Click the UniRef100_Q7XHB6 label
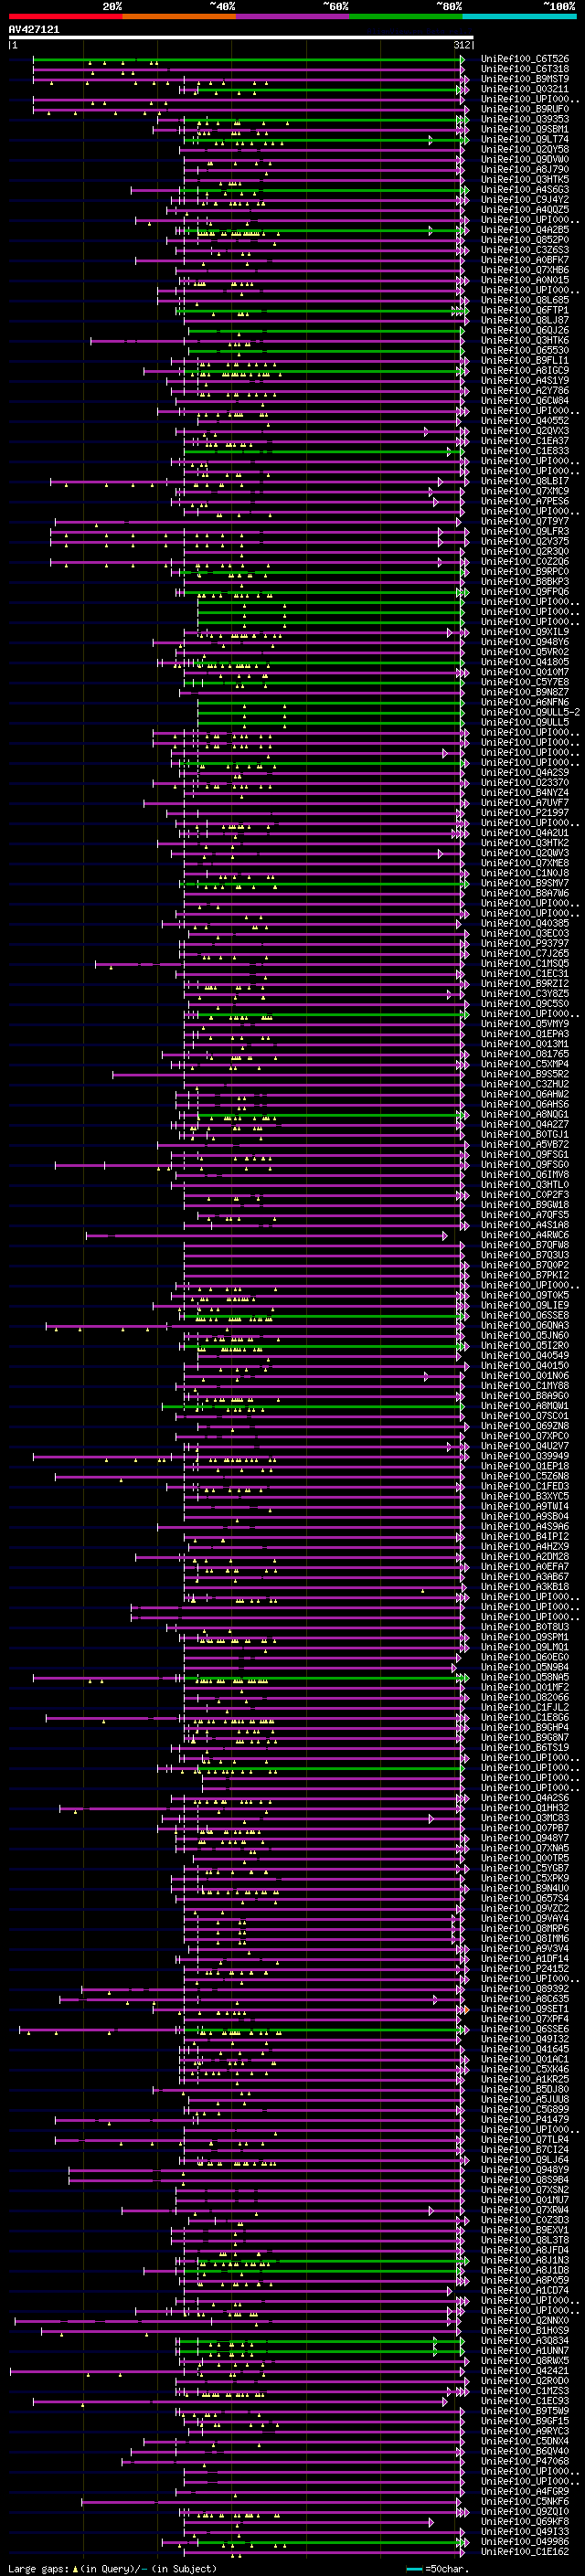The height and width of the screenshot is (2576, 585). [525, 271]
